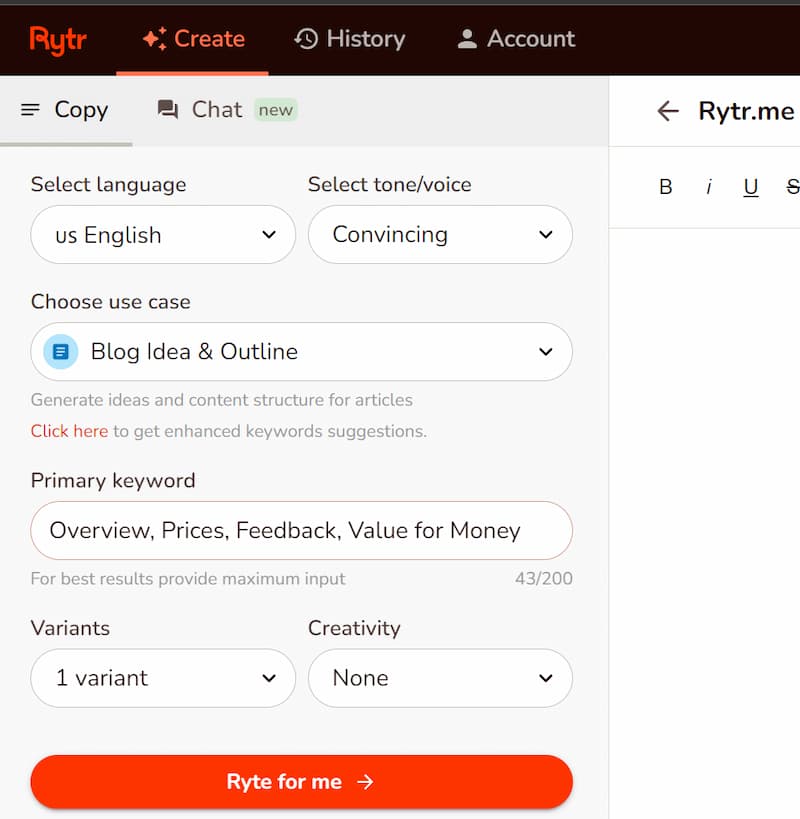Open the Create tab
The width and height of the screenshot is (800, 819).
(x=193, y=39)
